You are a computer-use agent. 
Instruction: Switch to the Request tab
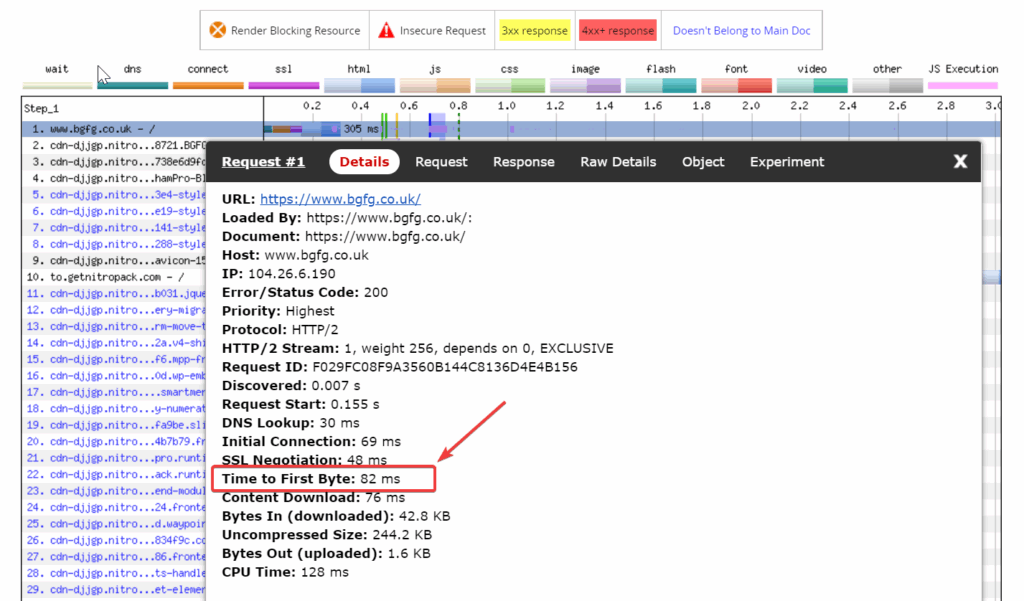(441, 162)
